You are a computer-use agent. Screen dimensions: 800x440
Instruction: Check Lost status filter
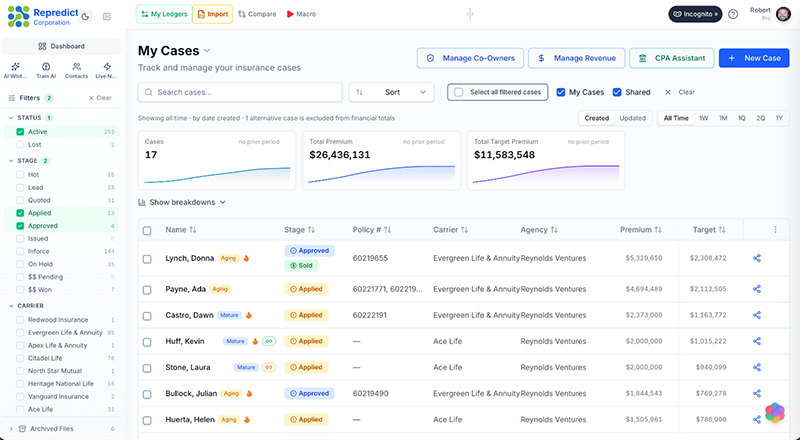[x=20, y=144]
